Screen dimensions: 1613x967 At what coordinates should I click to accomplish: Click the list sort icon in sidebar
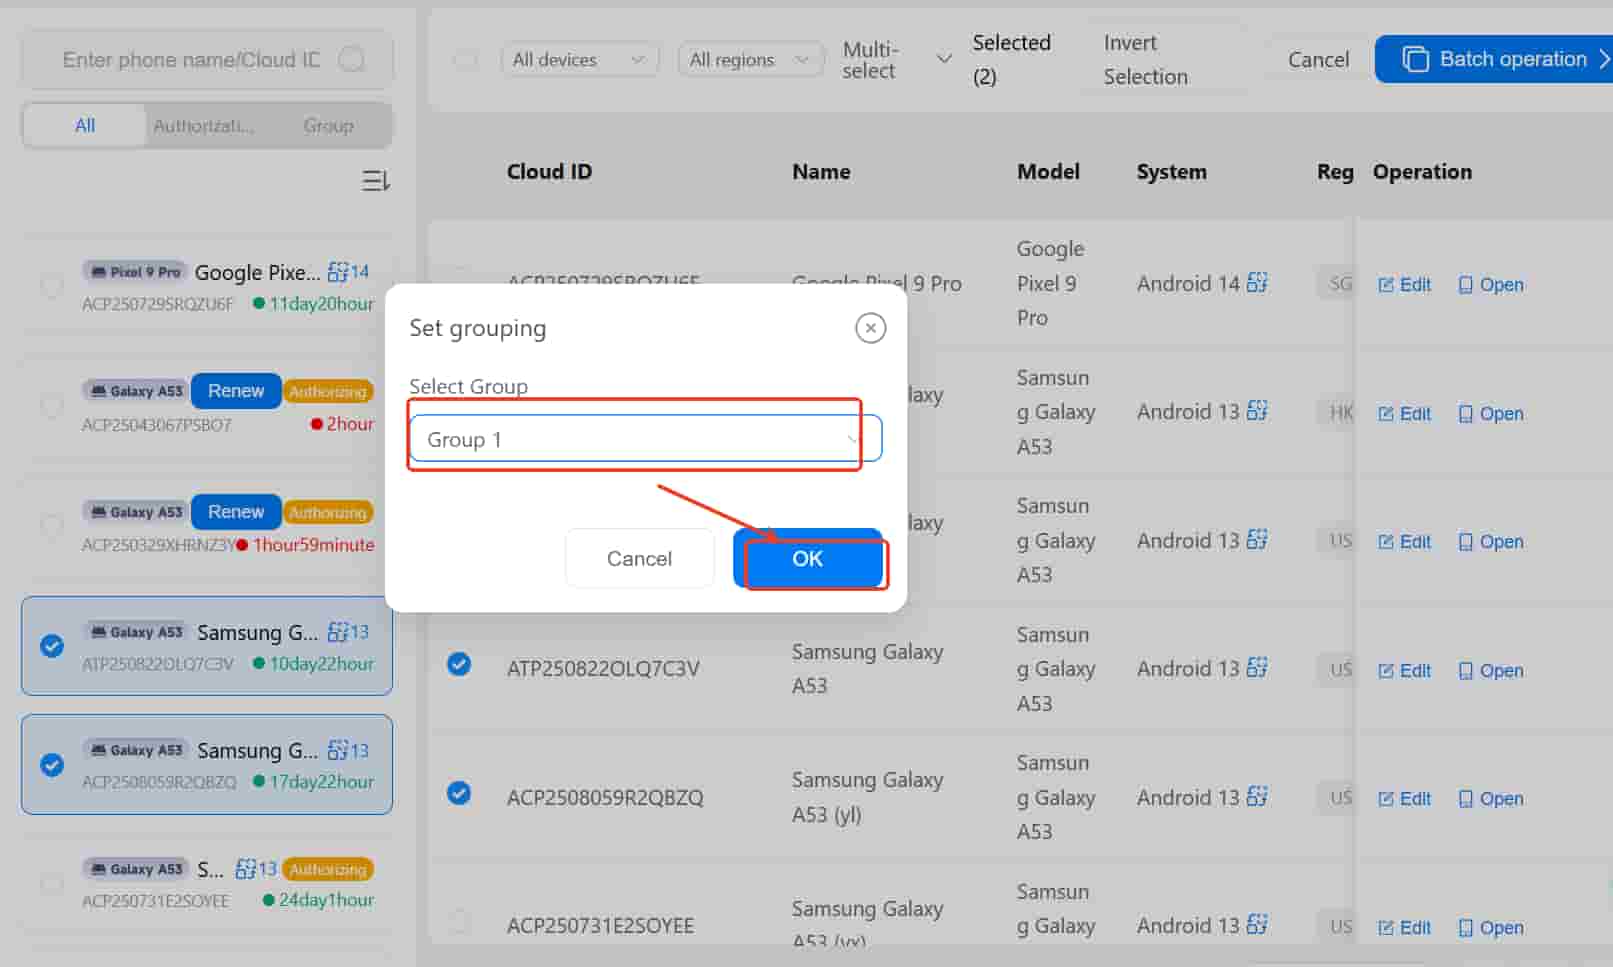point(375,181)
